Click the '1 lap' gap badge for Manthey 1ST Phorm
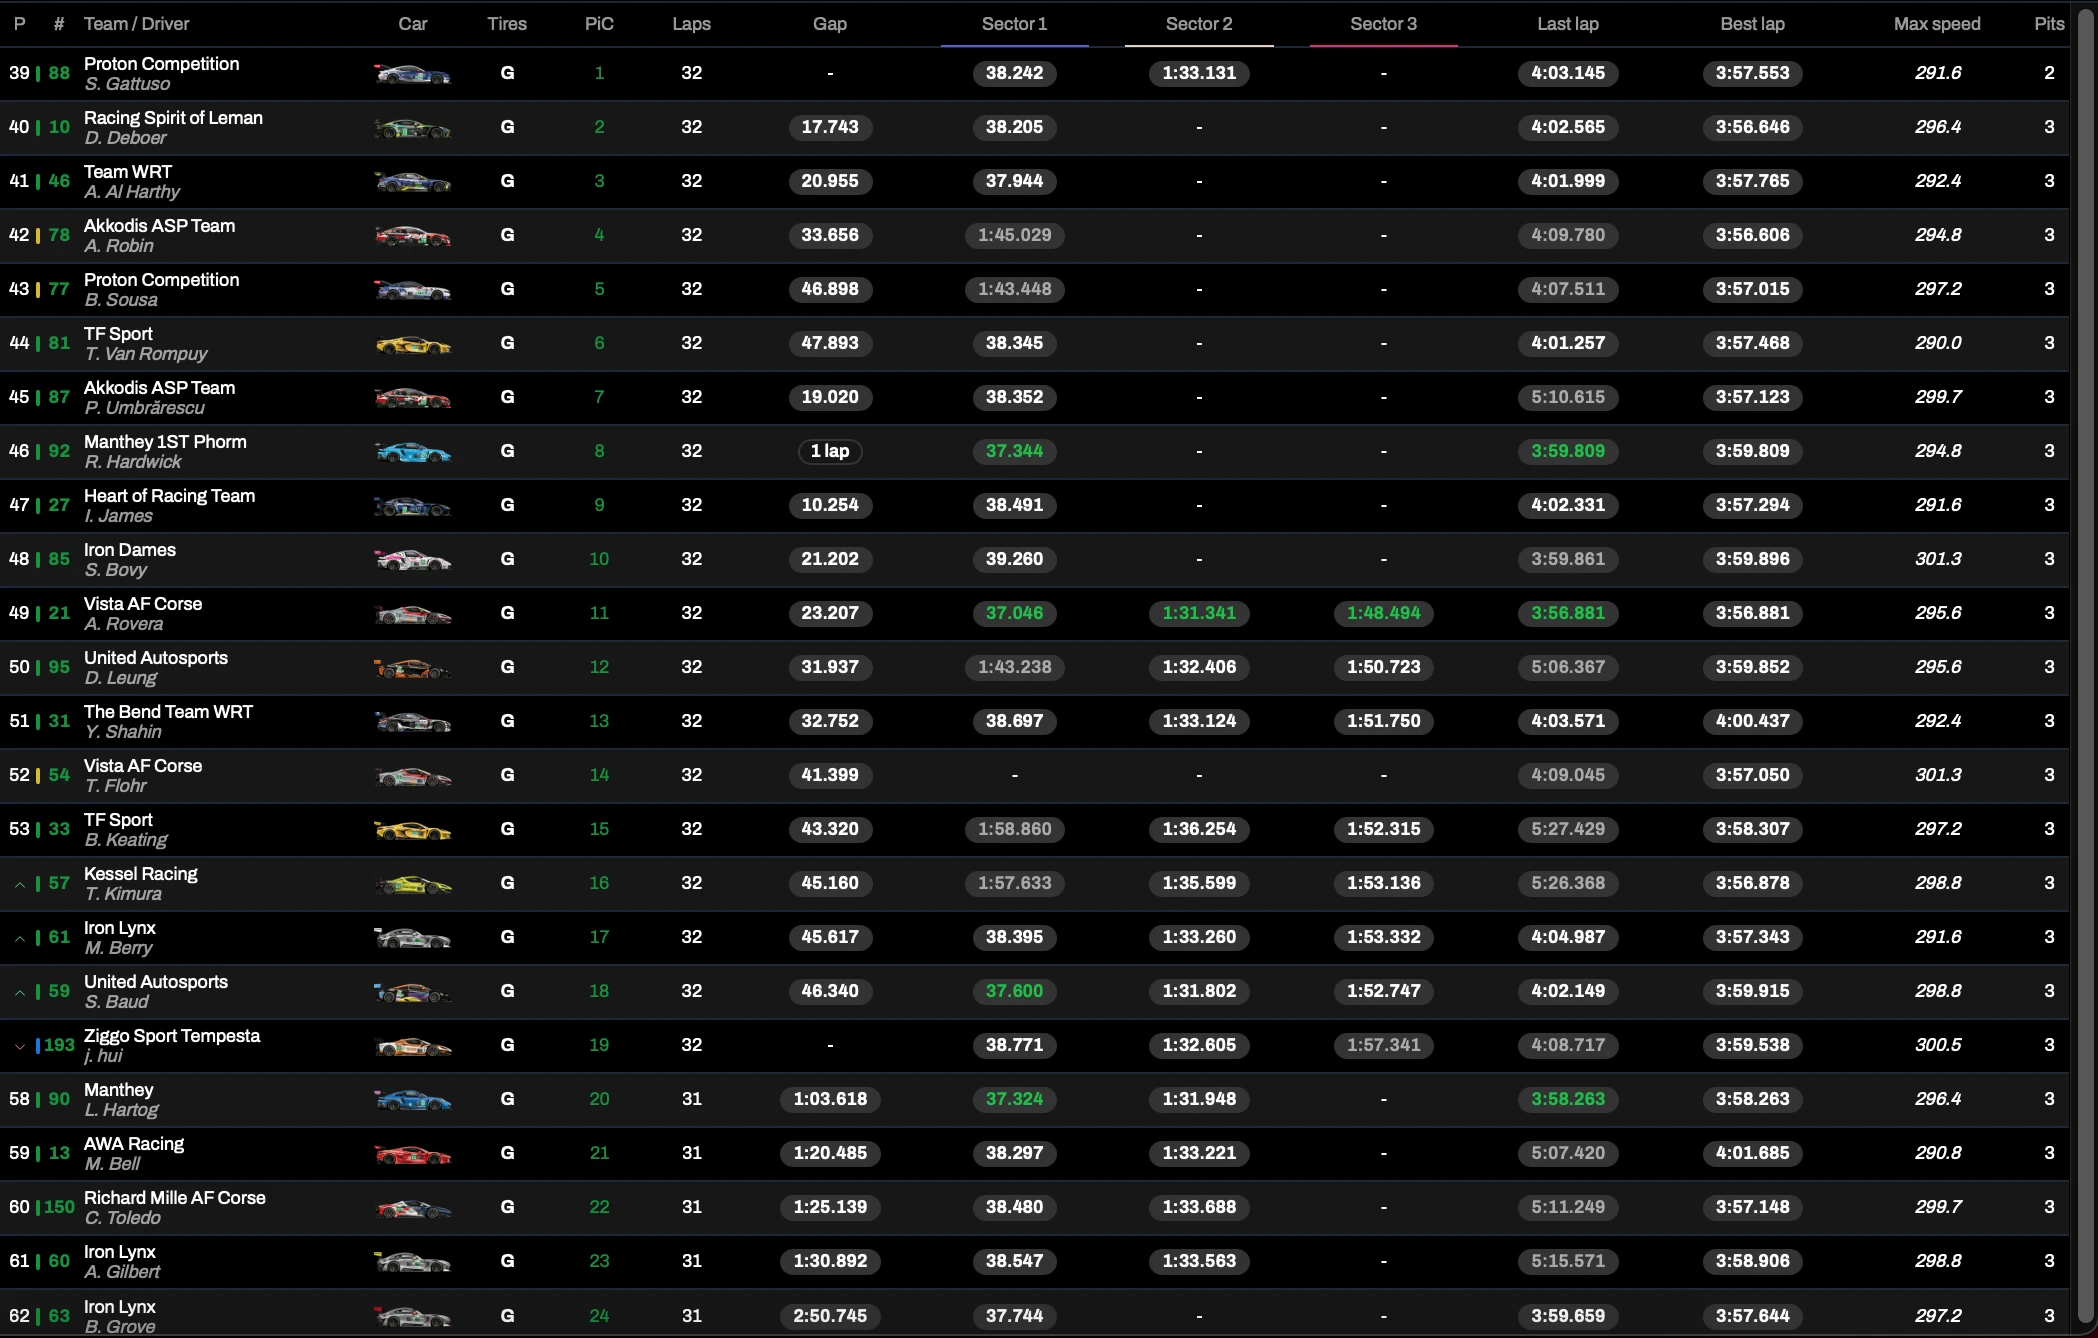Screen dimensions: 2098x1338 [x=830, y=451]
